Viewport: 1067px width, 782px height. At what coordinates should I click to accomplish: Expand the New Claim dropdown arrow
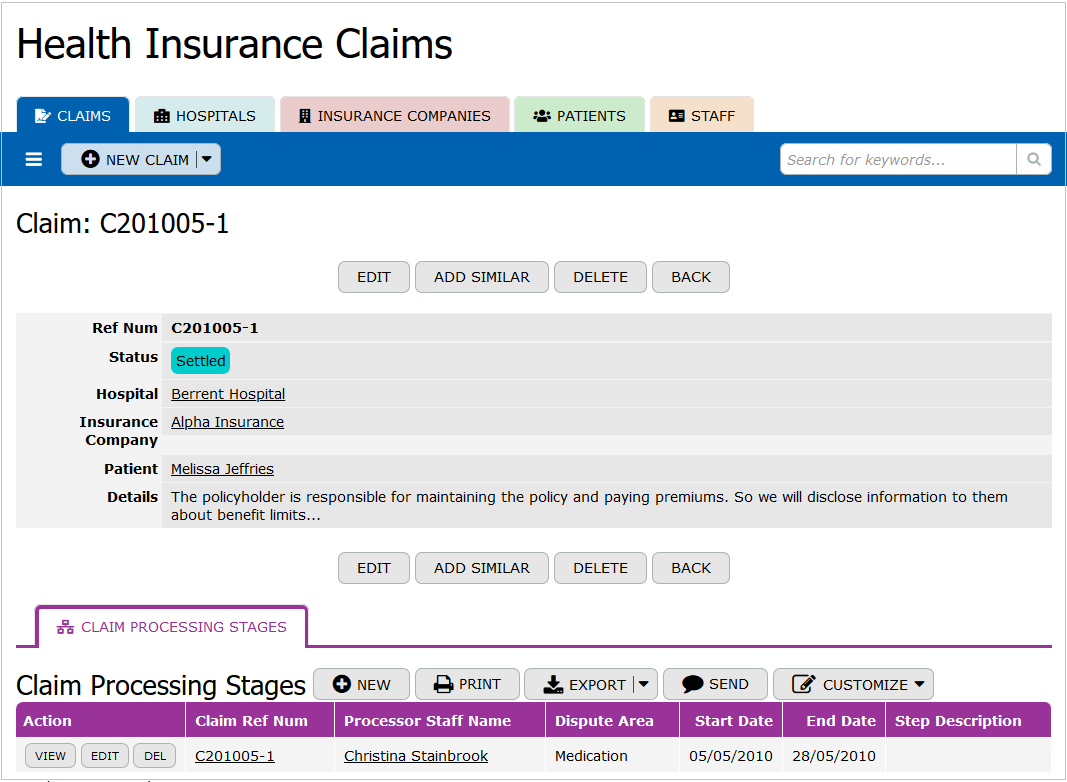(x=207, y=160)
